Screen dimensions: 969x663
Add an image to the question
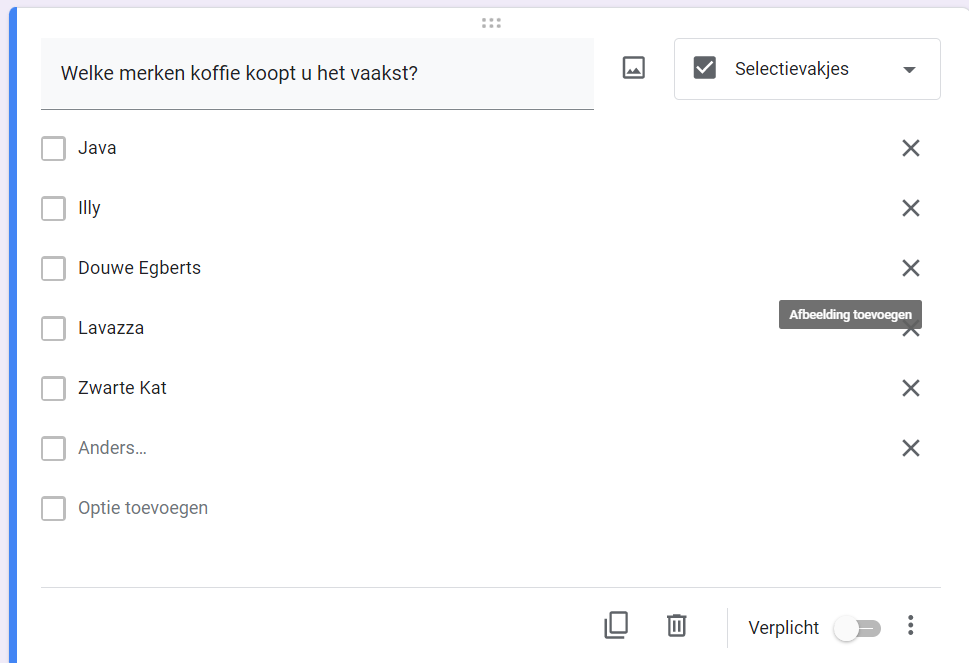(x=633, y=68)
